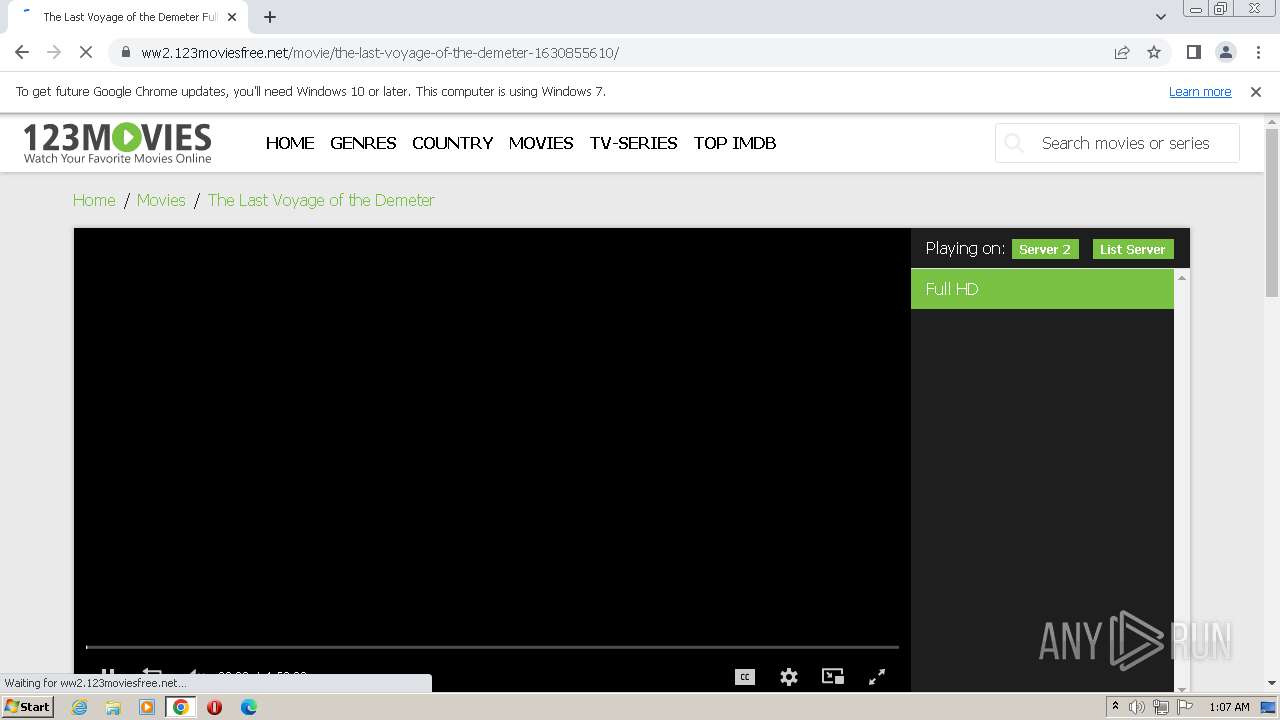Open the Learn more link

1200,92
